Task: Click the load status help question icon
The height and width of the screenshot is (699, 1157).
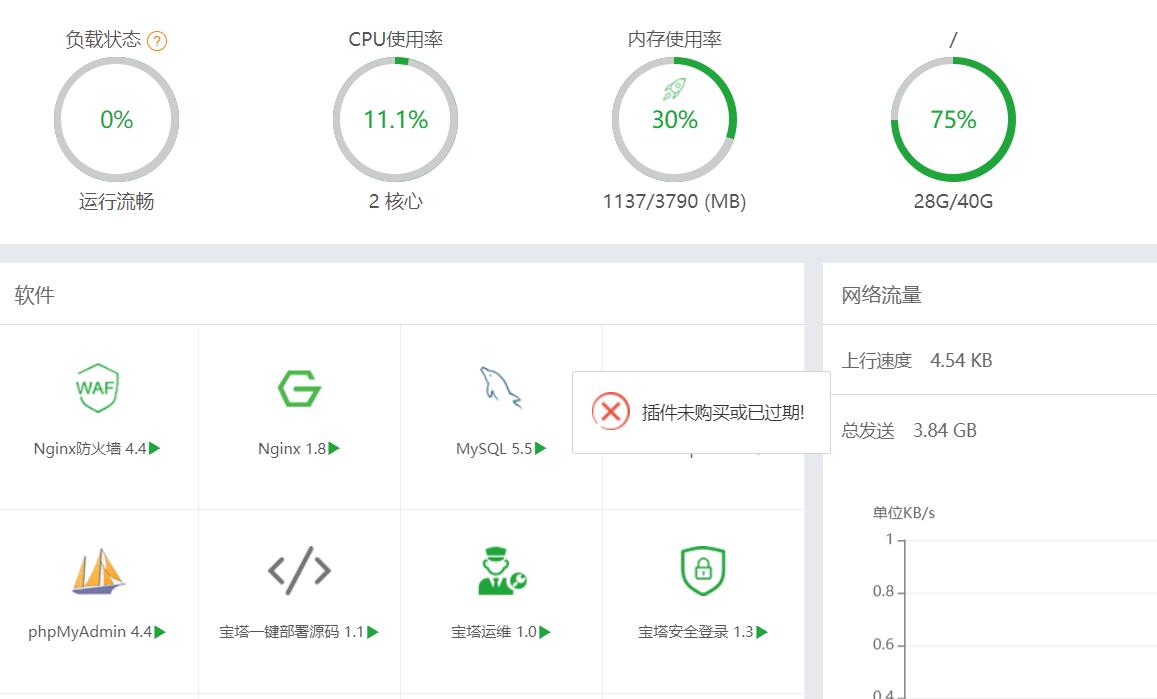Action: [157, 41]
